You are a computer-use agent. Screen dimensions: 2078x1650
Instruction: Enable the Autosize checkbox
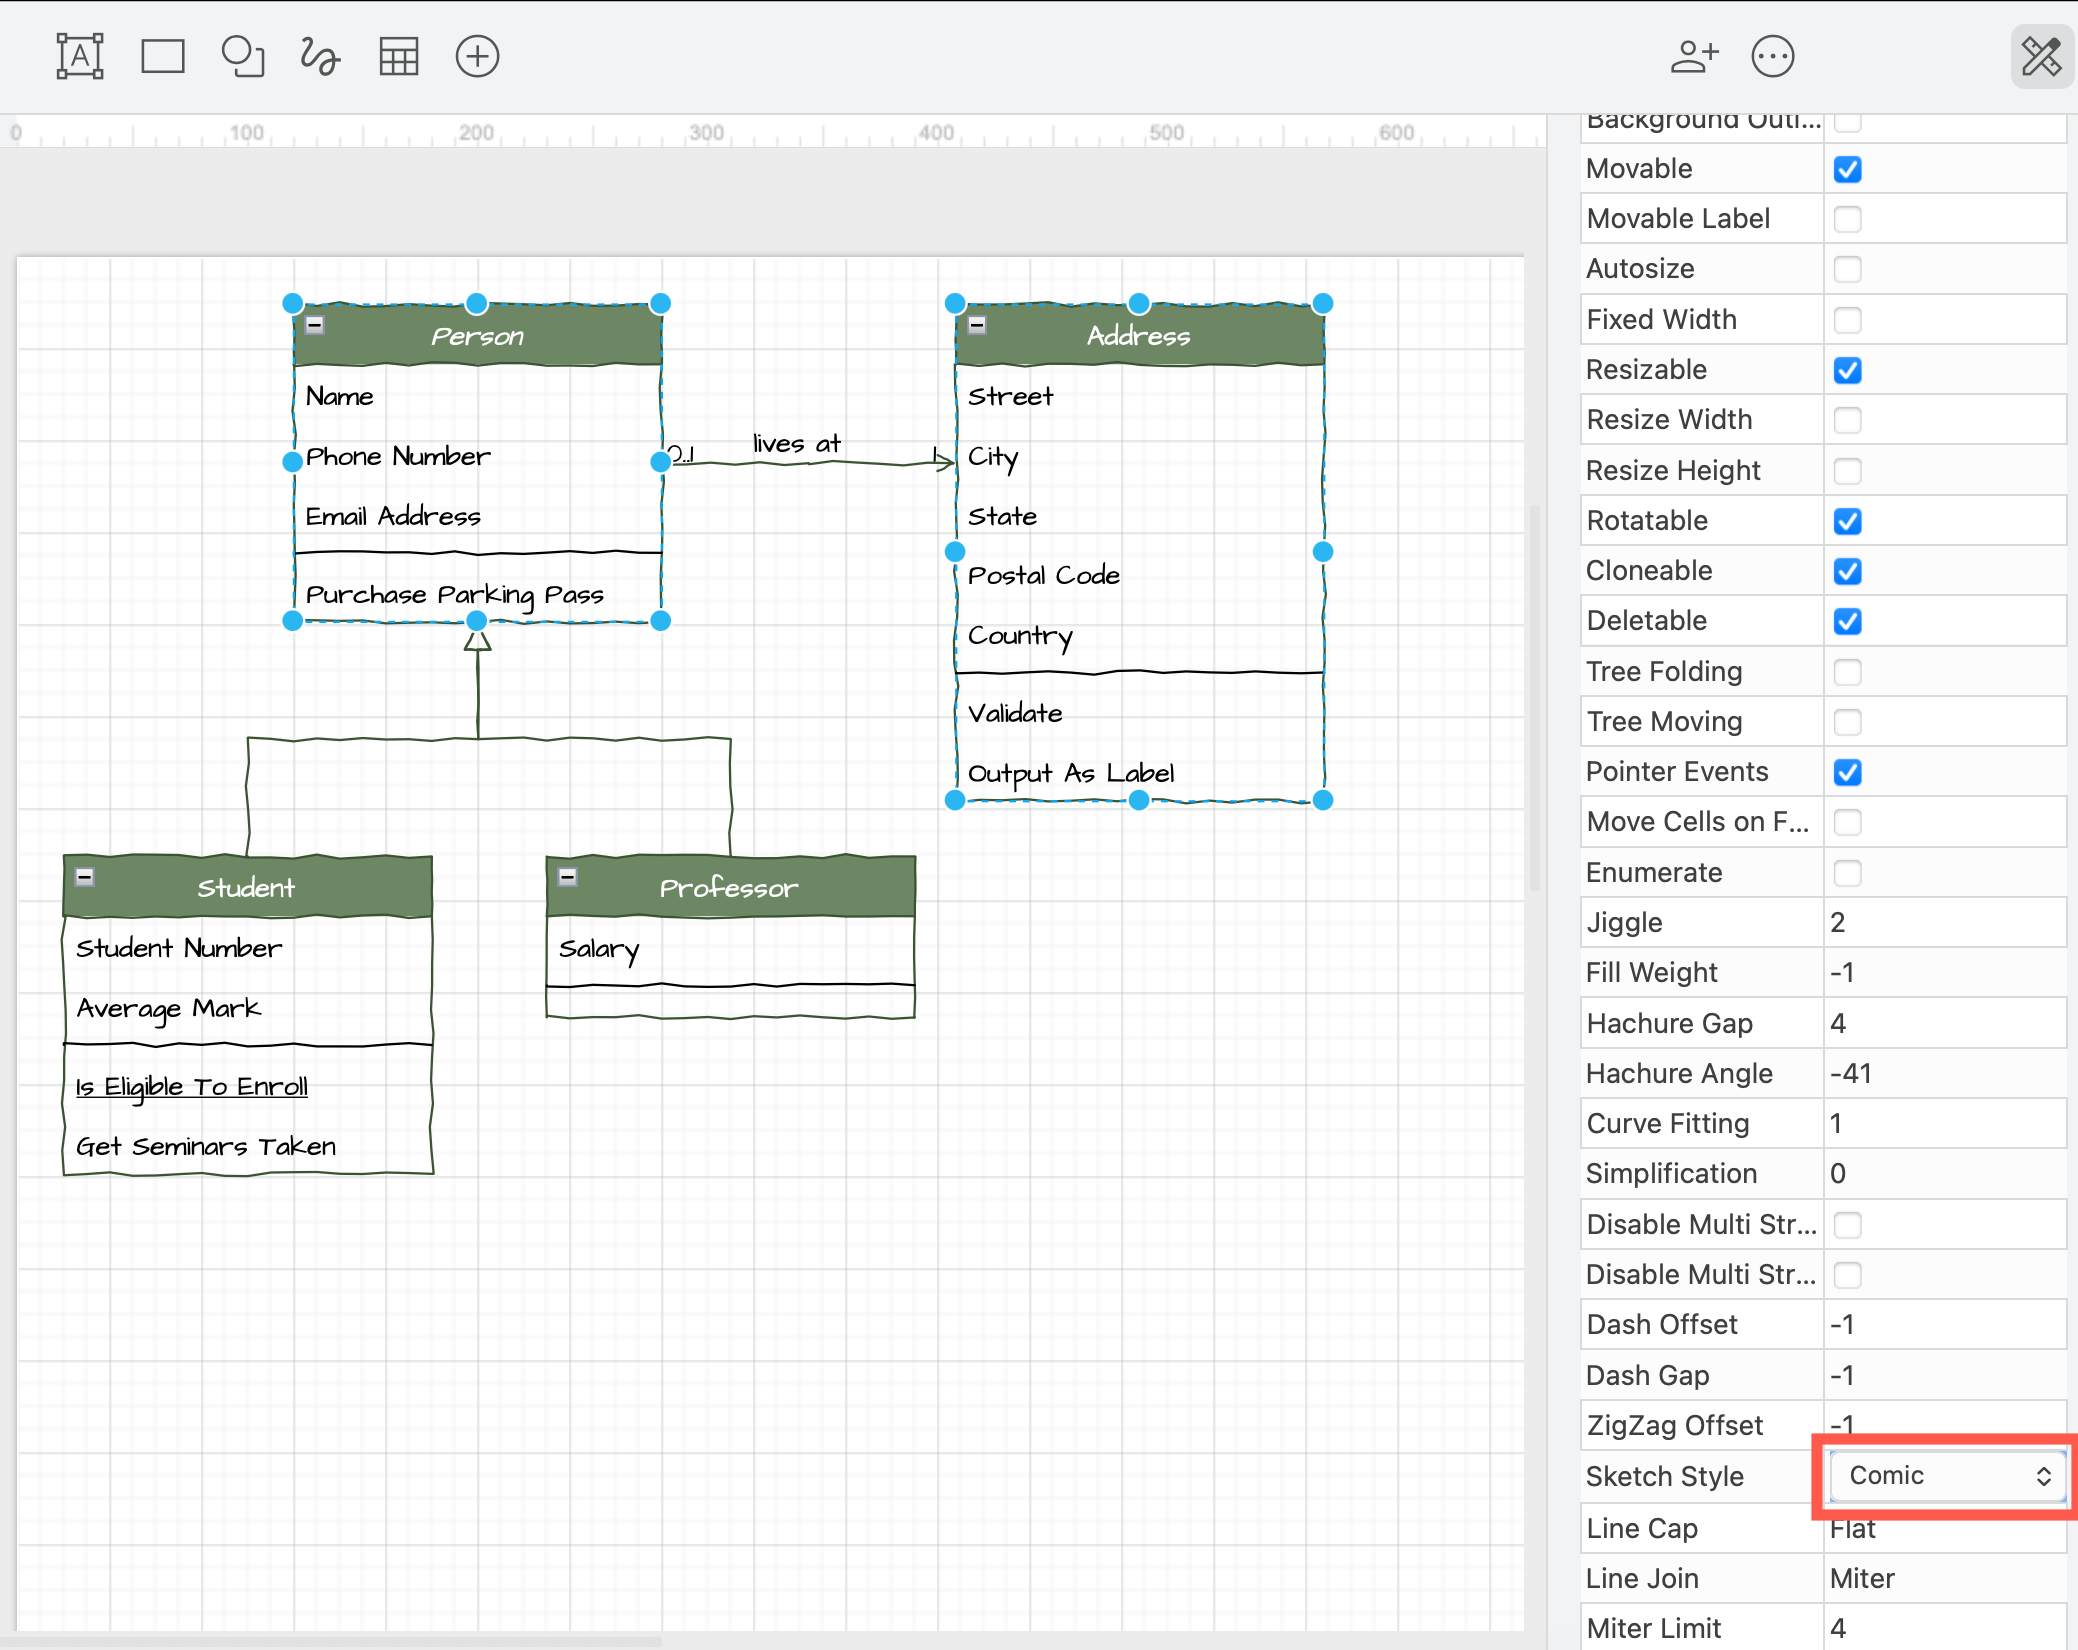(1847, 269)
